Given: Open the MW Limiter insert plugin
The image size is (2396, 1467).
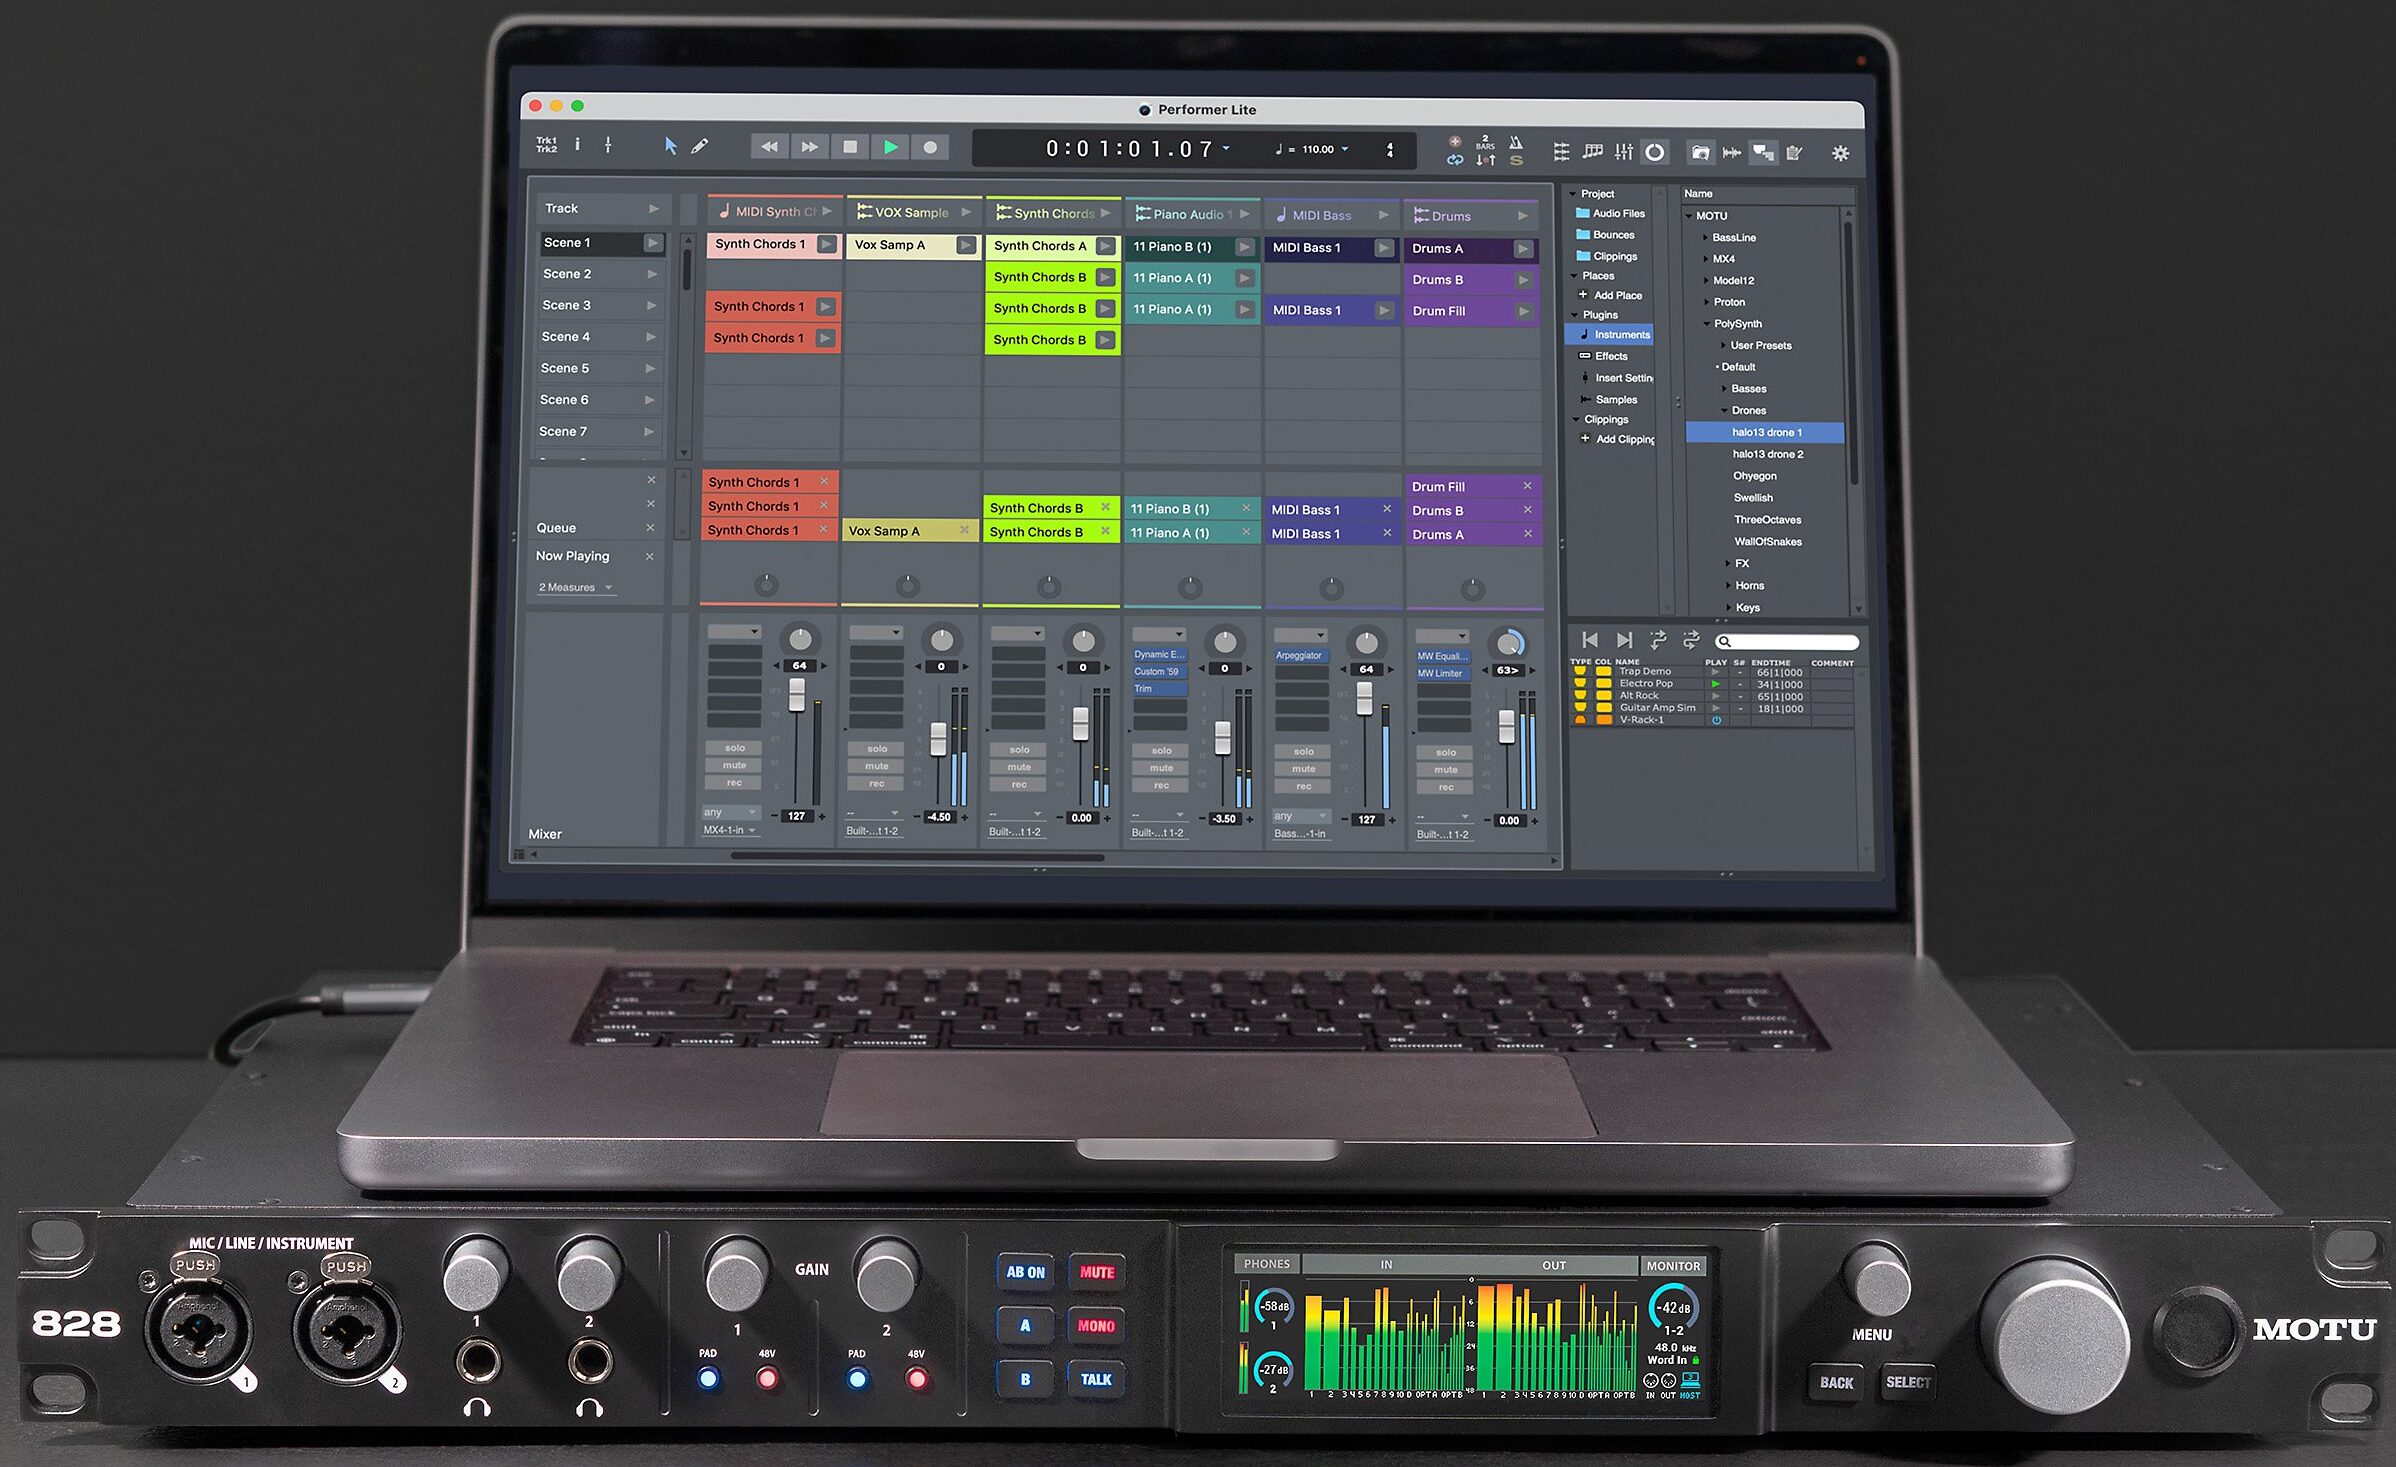Looking at the screenshot, I should 1443,674.
